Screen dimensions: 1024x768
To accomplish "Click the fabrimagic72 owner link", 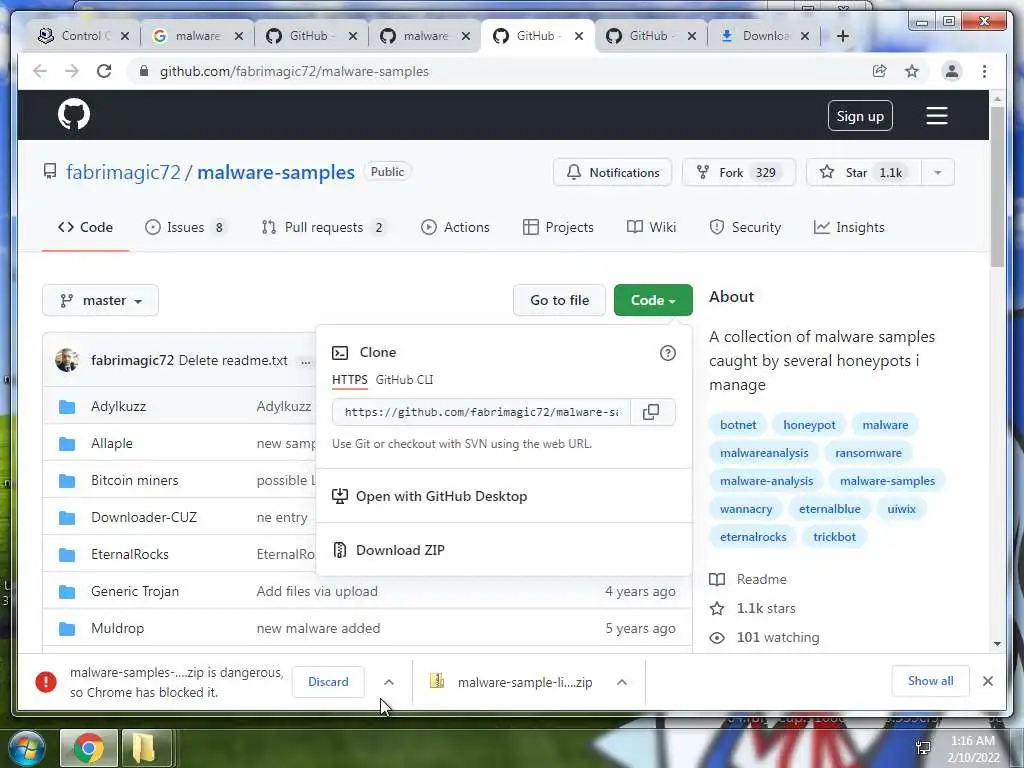I will click(x=123, y=172).
